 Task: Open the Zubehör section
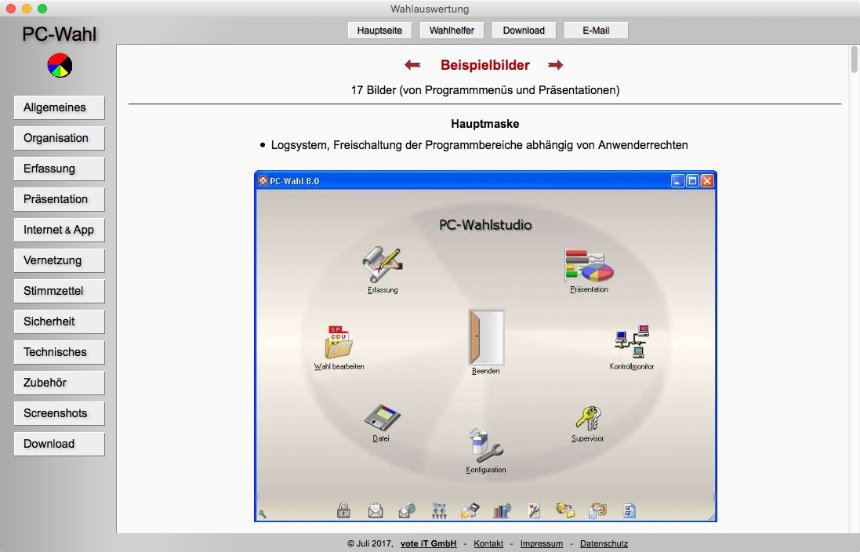[59, 383]
